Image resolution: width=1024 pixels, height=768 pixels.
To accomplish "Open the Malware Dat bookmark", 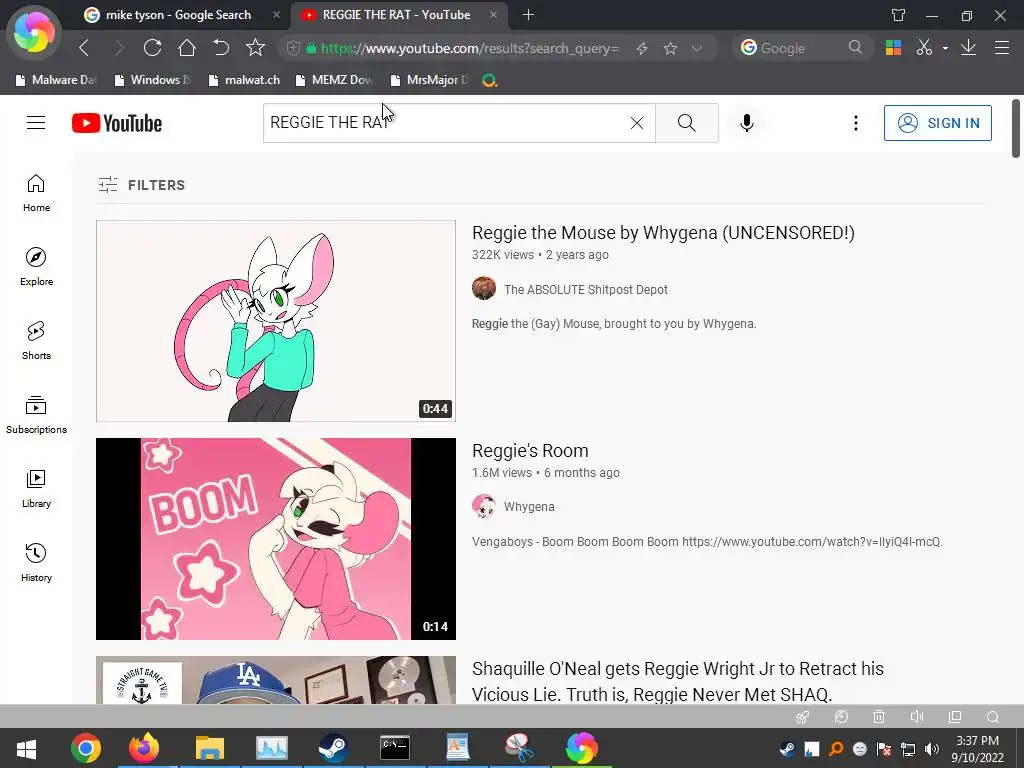I will (56, 80).
